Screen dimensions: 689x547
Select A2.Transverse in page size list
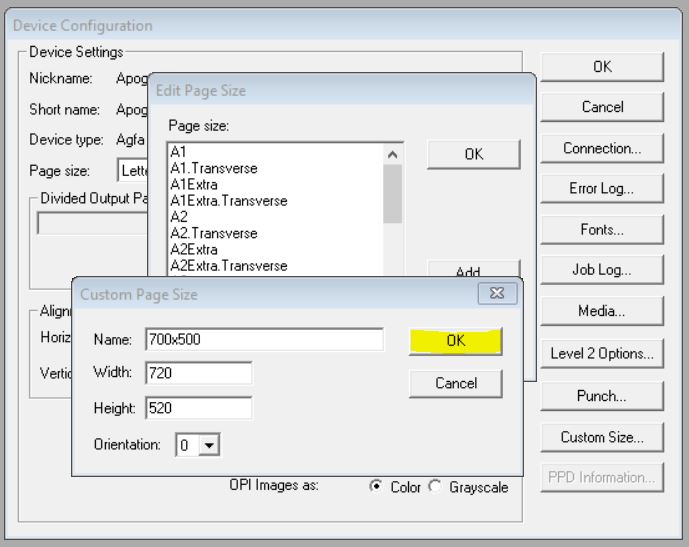point(276,233)
